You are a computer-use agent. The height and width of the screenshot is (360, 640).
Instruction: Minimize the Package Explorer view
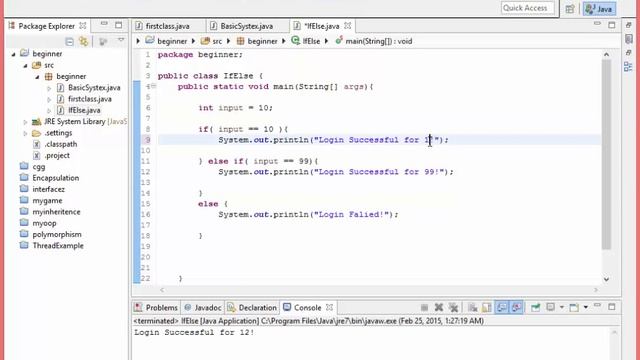(104, 24)
